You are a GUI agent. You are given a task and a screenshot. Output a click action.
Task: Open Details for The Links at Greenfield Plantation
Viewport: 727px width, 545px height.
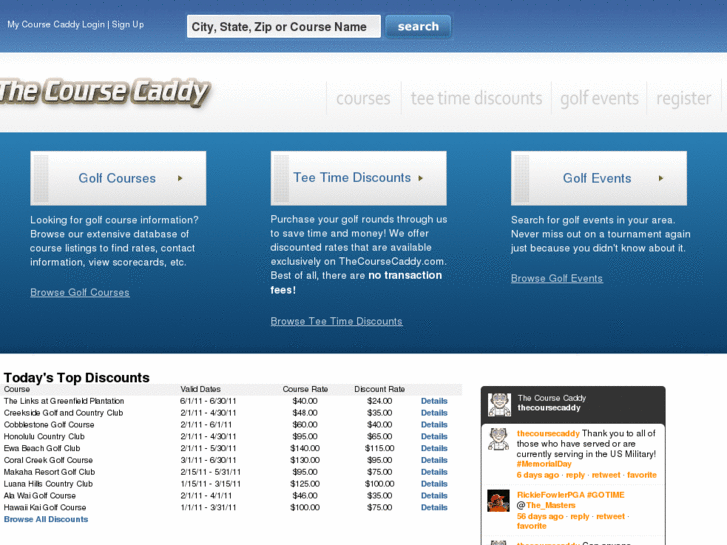[434, 401]
